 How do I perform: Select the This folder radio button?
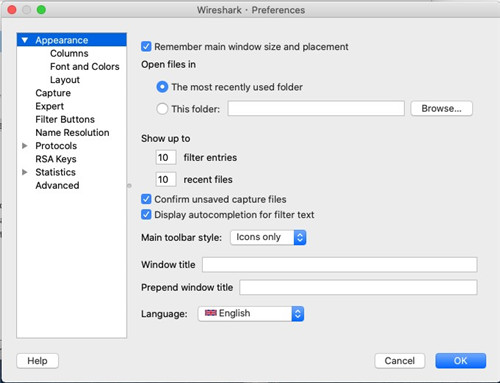tap(162, 109)
